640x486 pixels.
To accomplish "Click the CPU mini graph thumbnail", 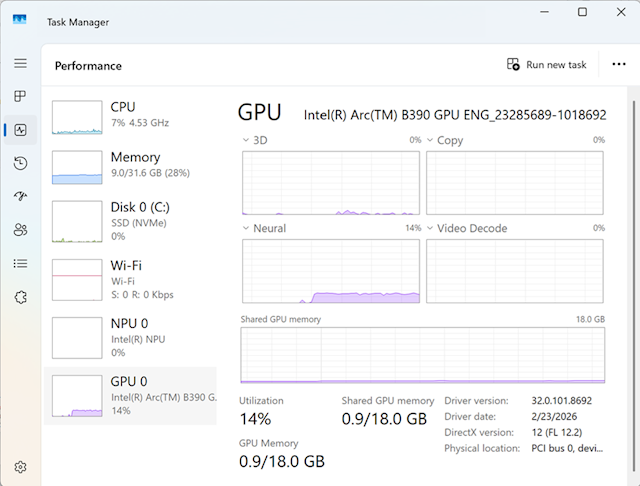I will coord(77,118).
